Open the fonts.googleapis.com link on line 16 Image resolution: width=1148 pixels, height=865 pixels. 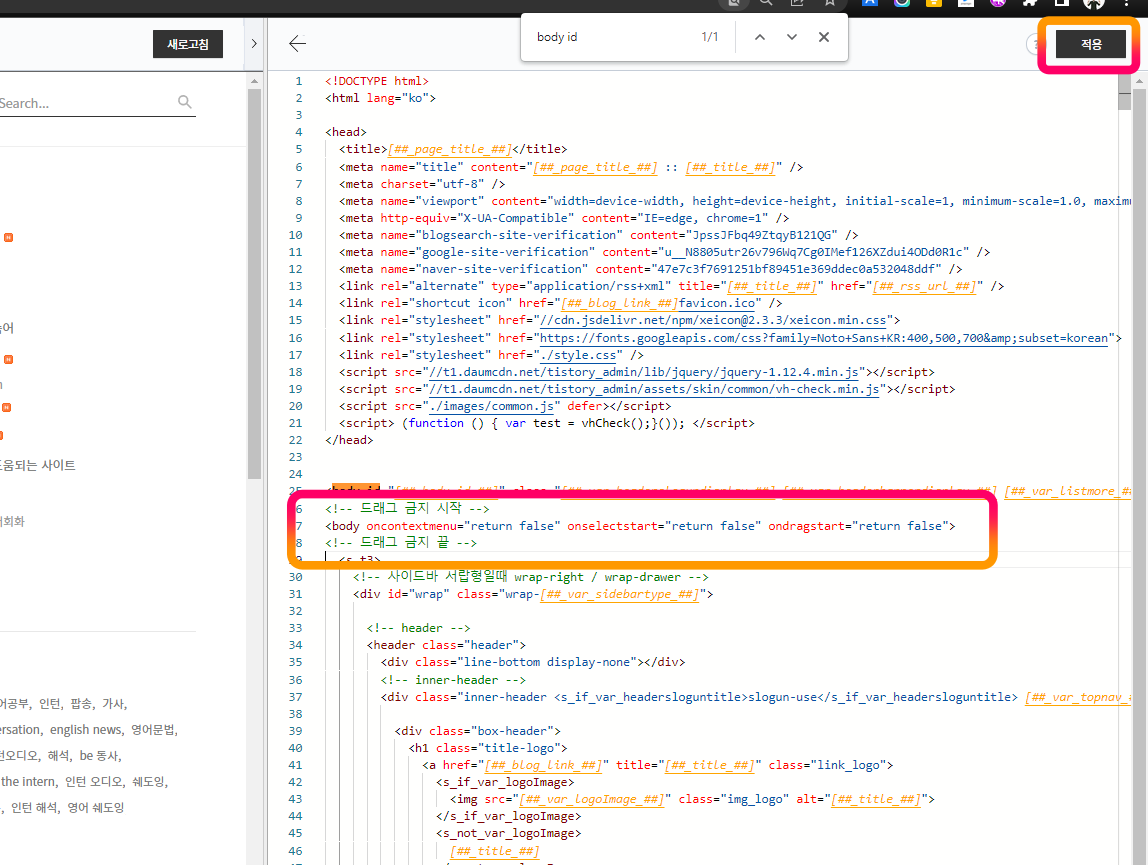coord(824,338)
